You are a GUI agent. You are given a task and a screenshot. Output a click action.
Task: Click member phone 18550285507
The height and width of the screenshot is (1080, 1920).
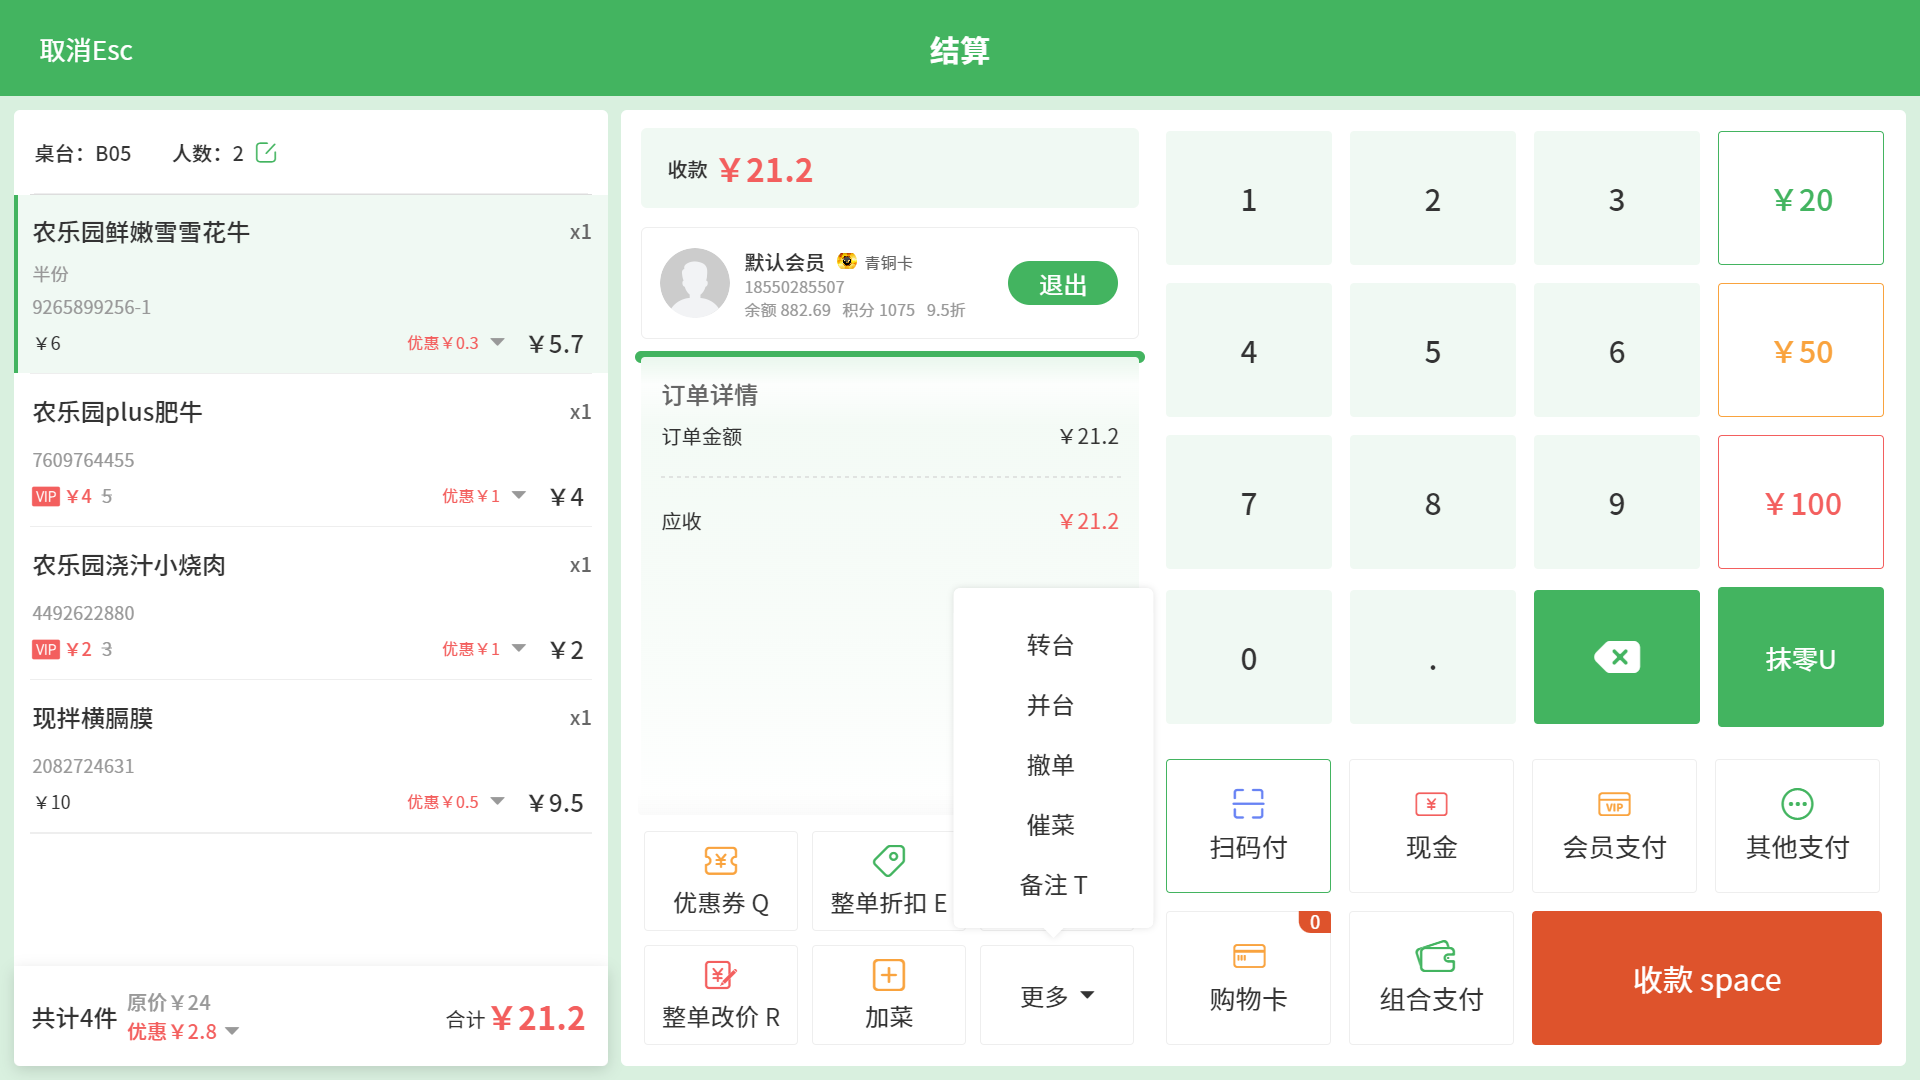click(794, 287)
